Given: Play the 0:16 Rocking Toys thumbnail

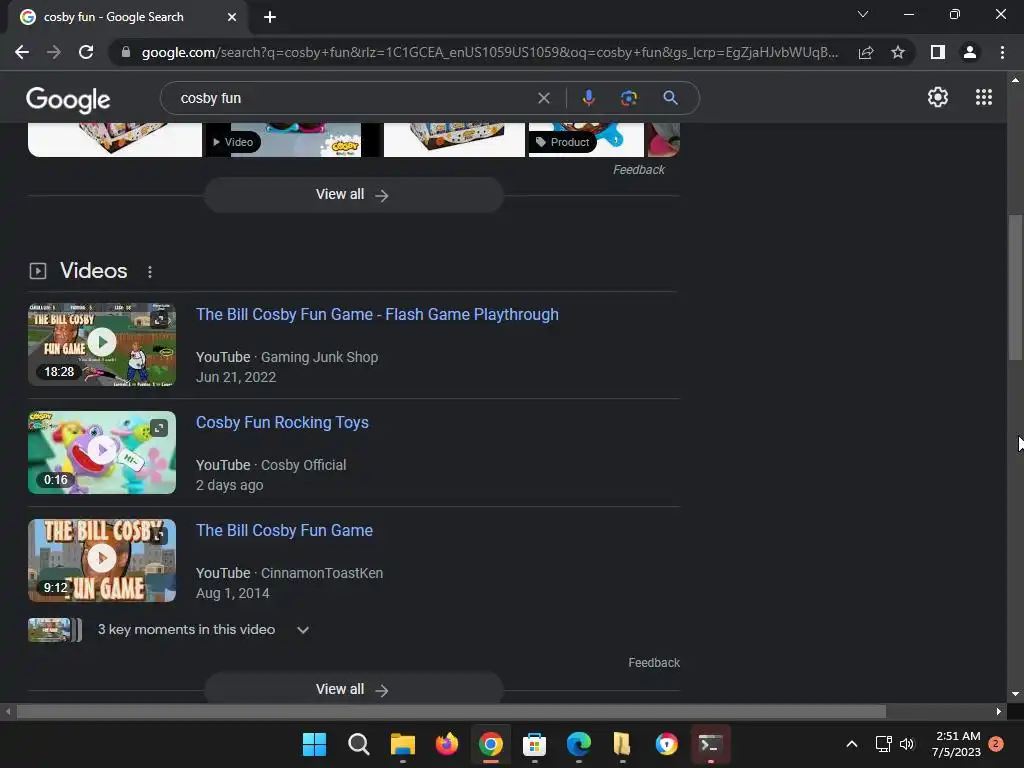Looking at the screenshot, I should (102, 452).
